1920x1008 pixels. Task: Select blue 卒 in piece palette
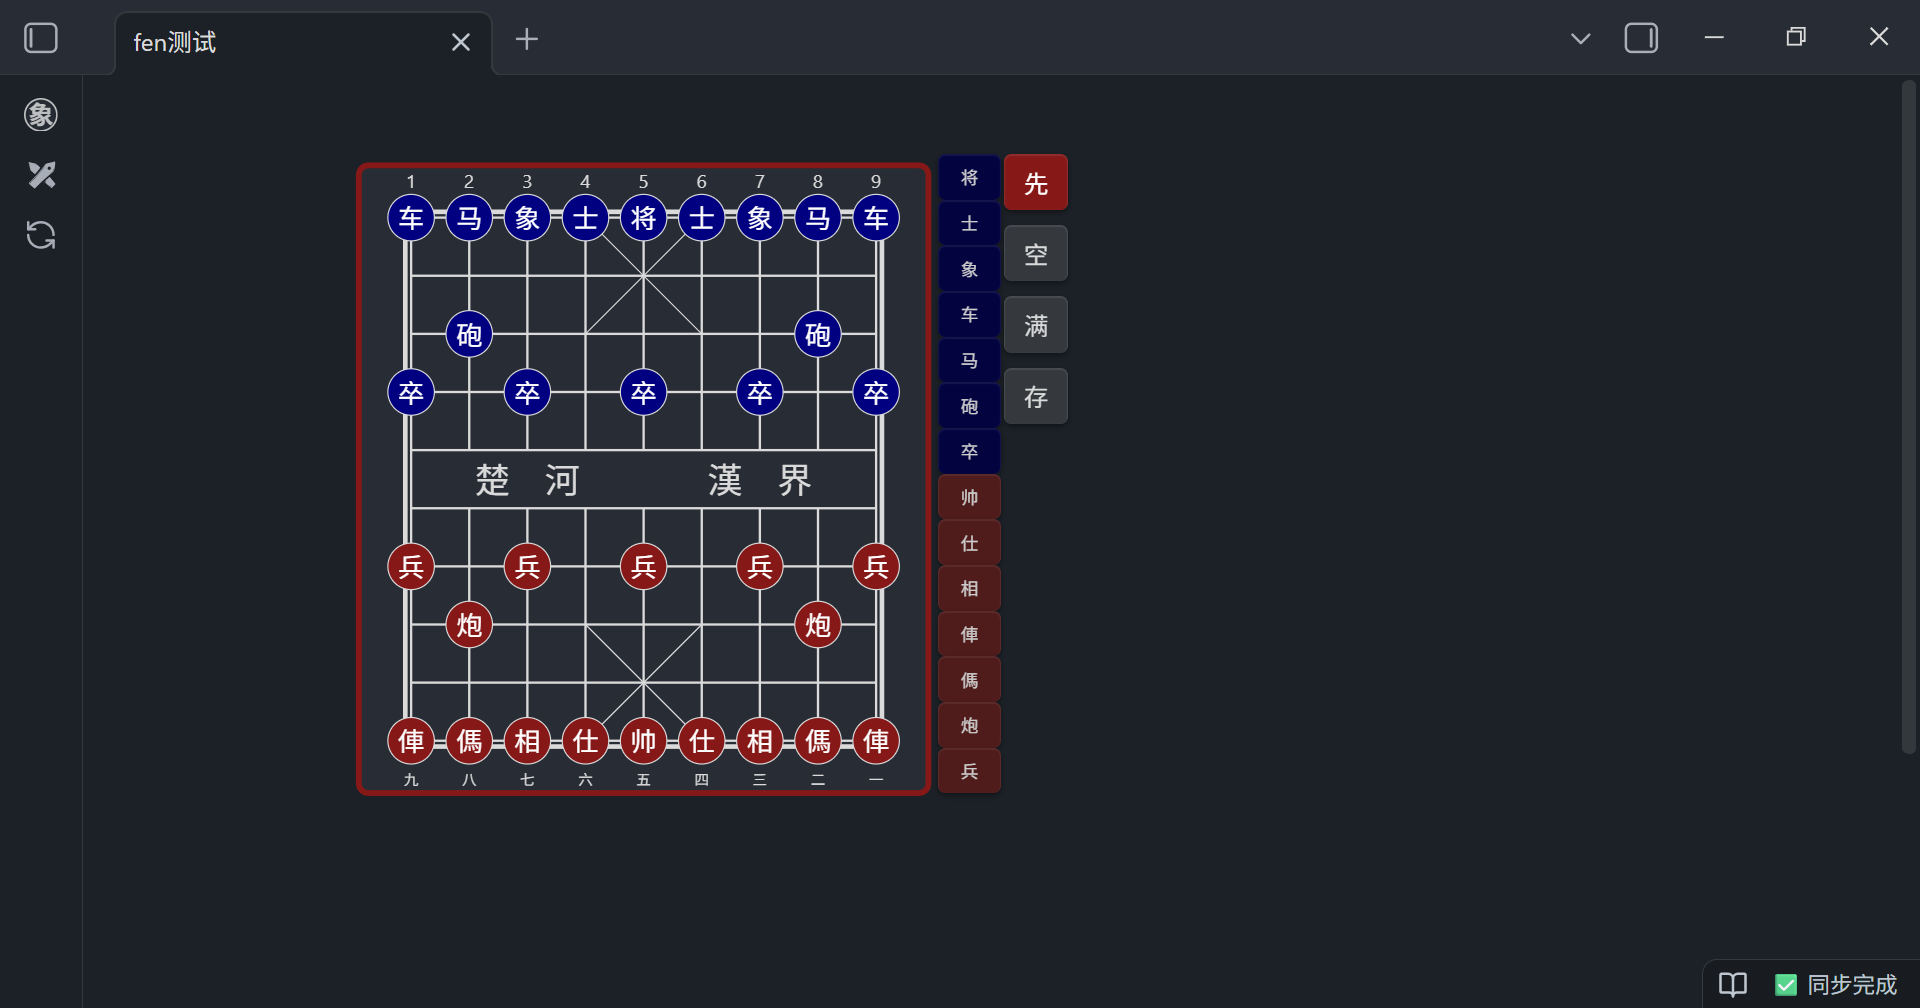[969, 452]
